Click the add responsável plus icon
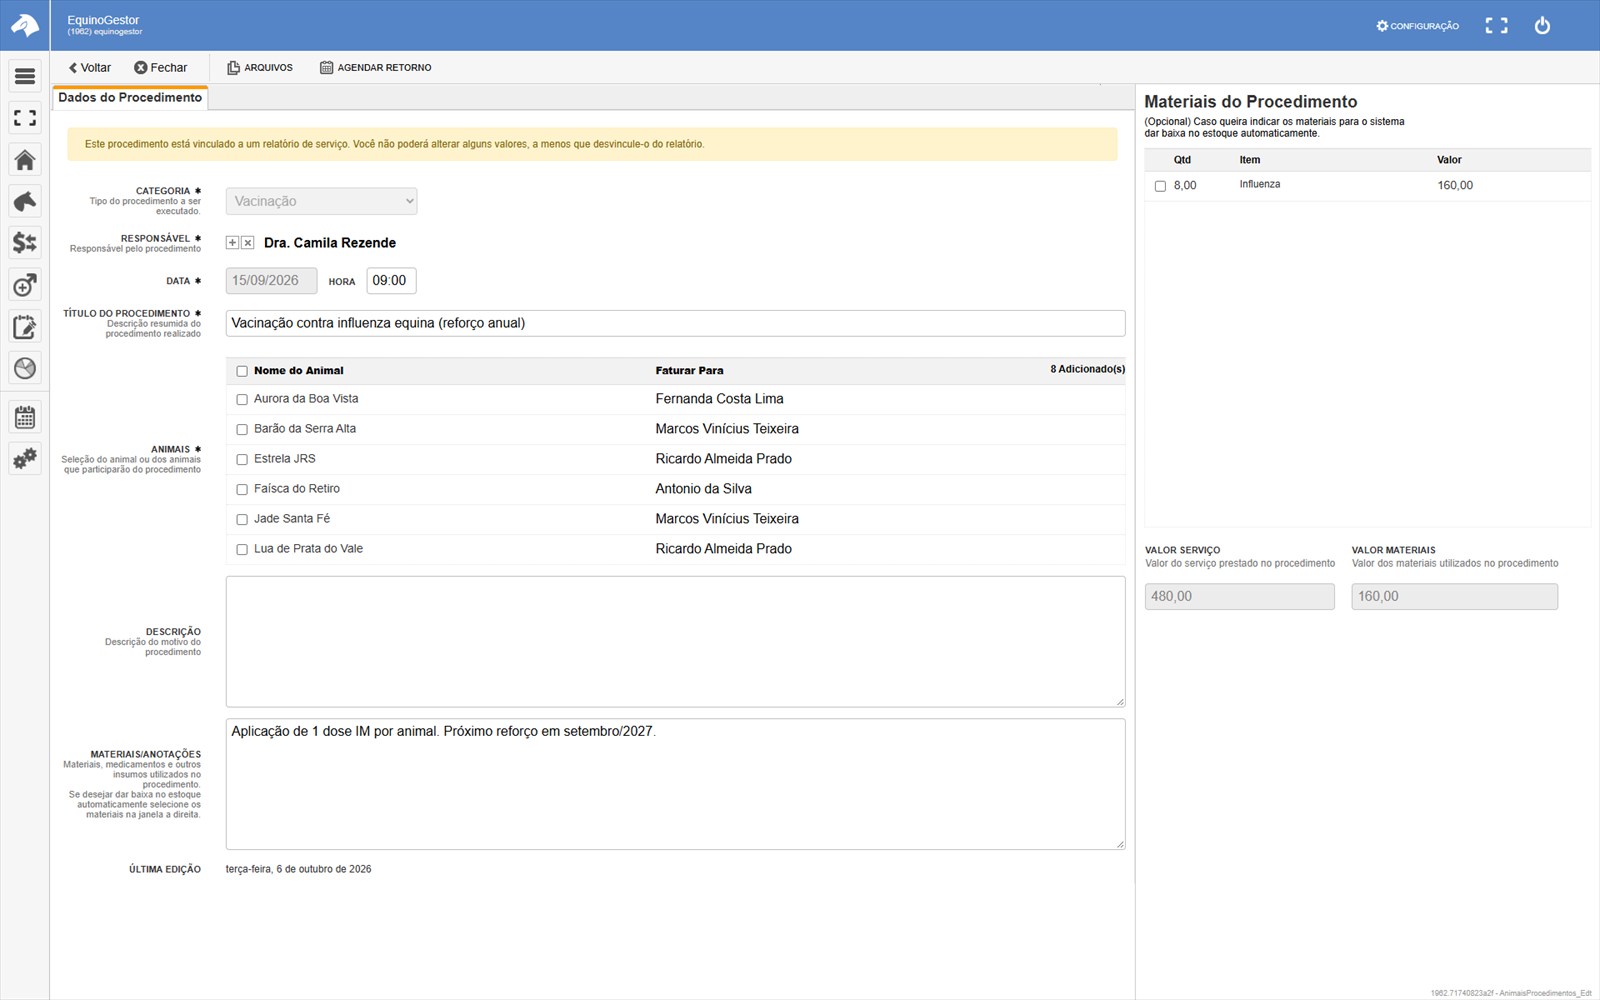The height and width of the screenshot is (1000, 1600). pyautogui.click(x=232, y=243)
